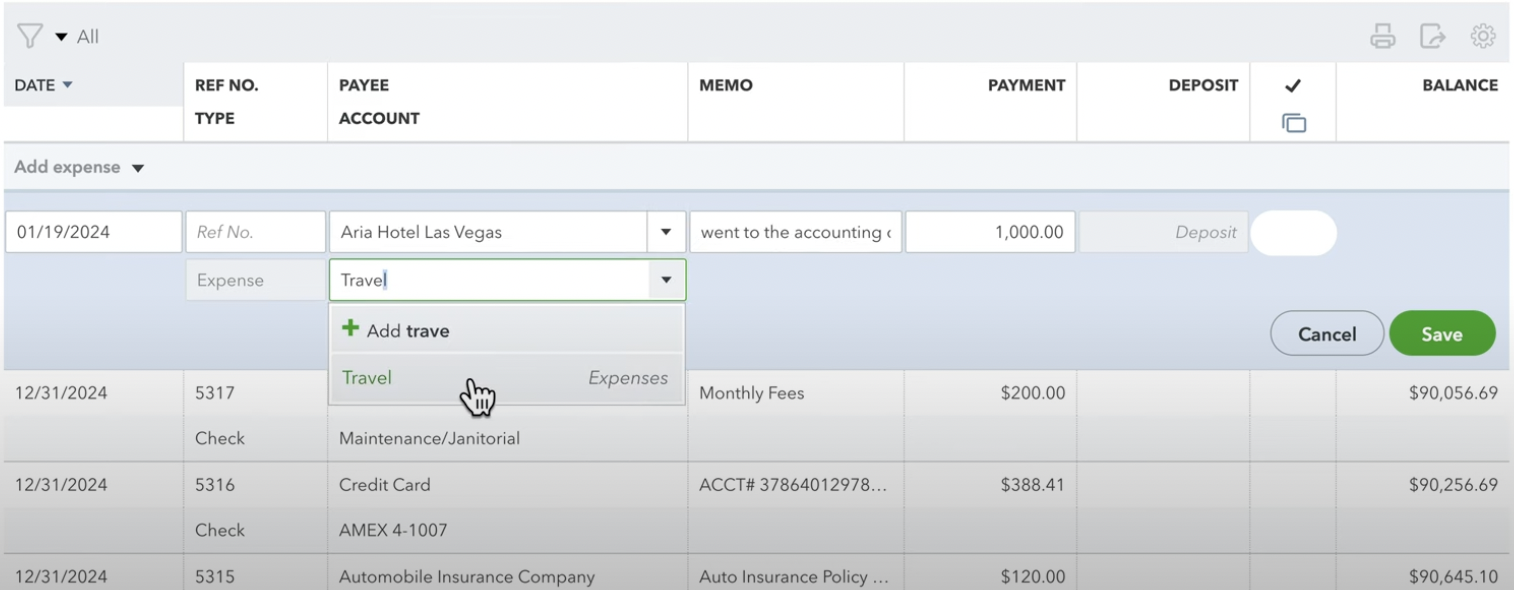This screenshot has height=590, width=1514.
Task: Click the DATE column sort arrow
Action: pos(67,85)
